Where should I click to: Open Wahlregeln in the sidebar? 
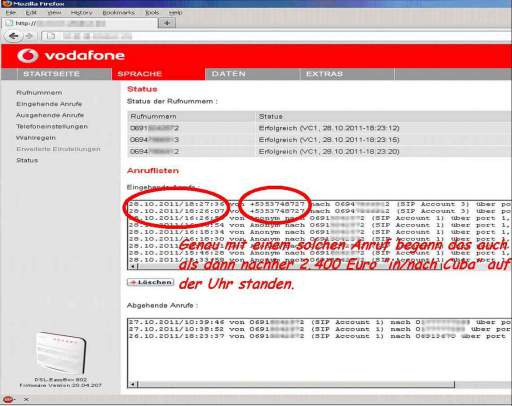[36, 138]
